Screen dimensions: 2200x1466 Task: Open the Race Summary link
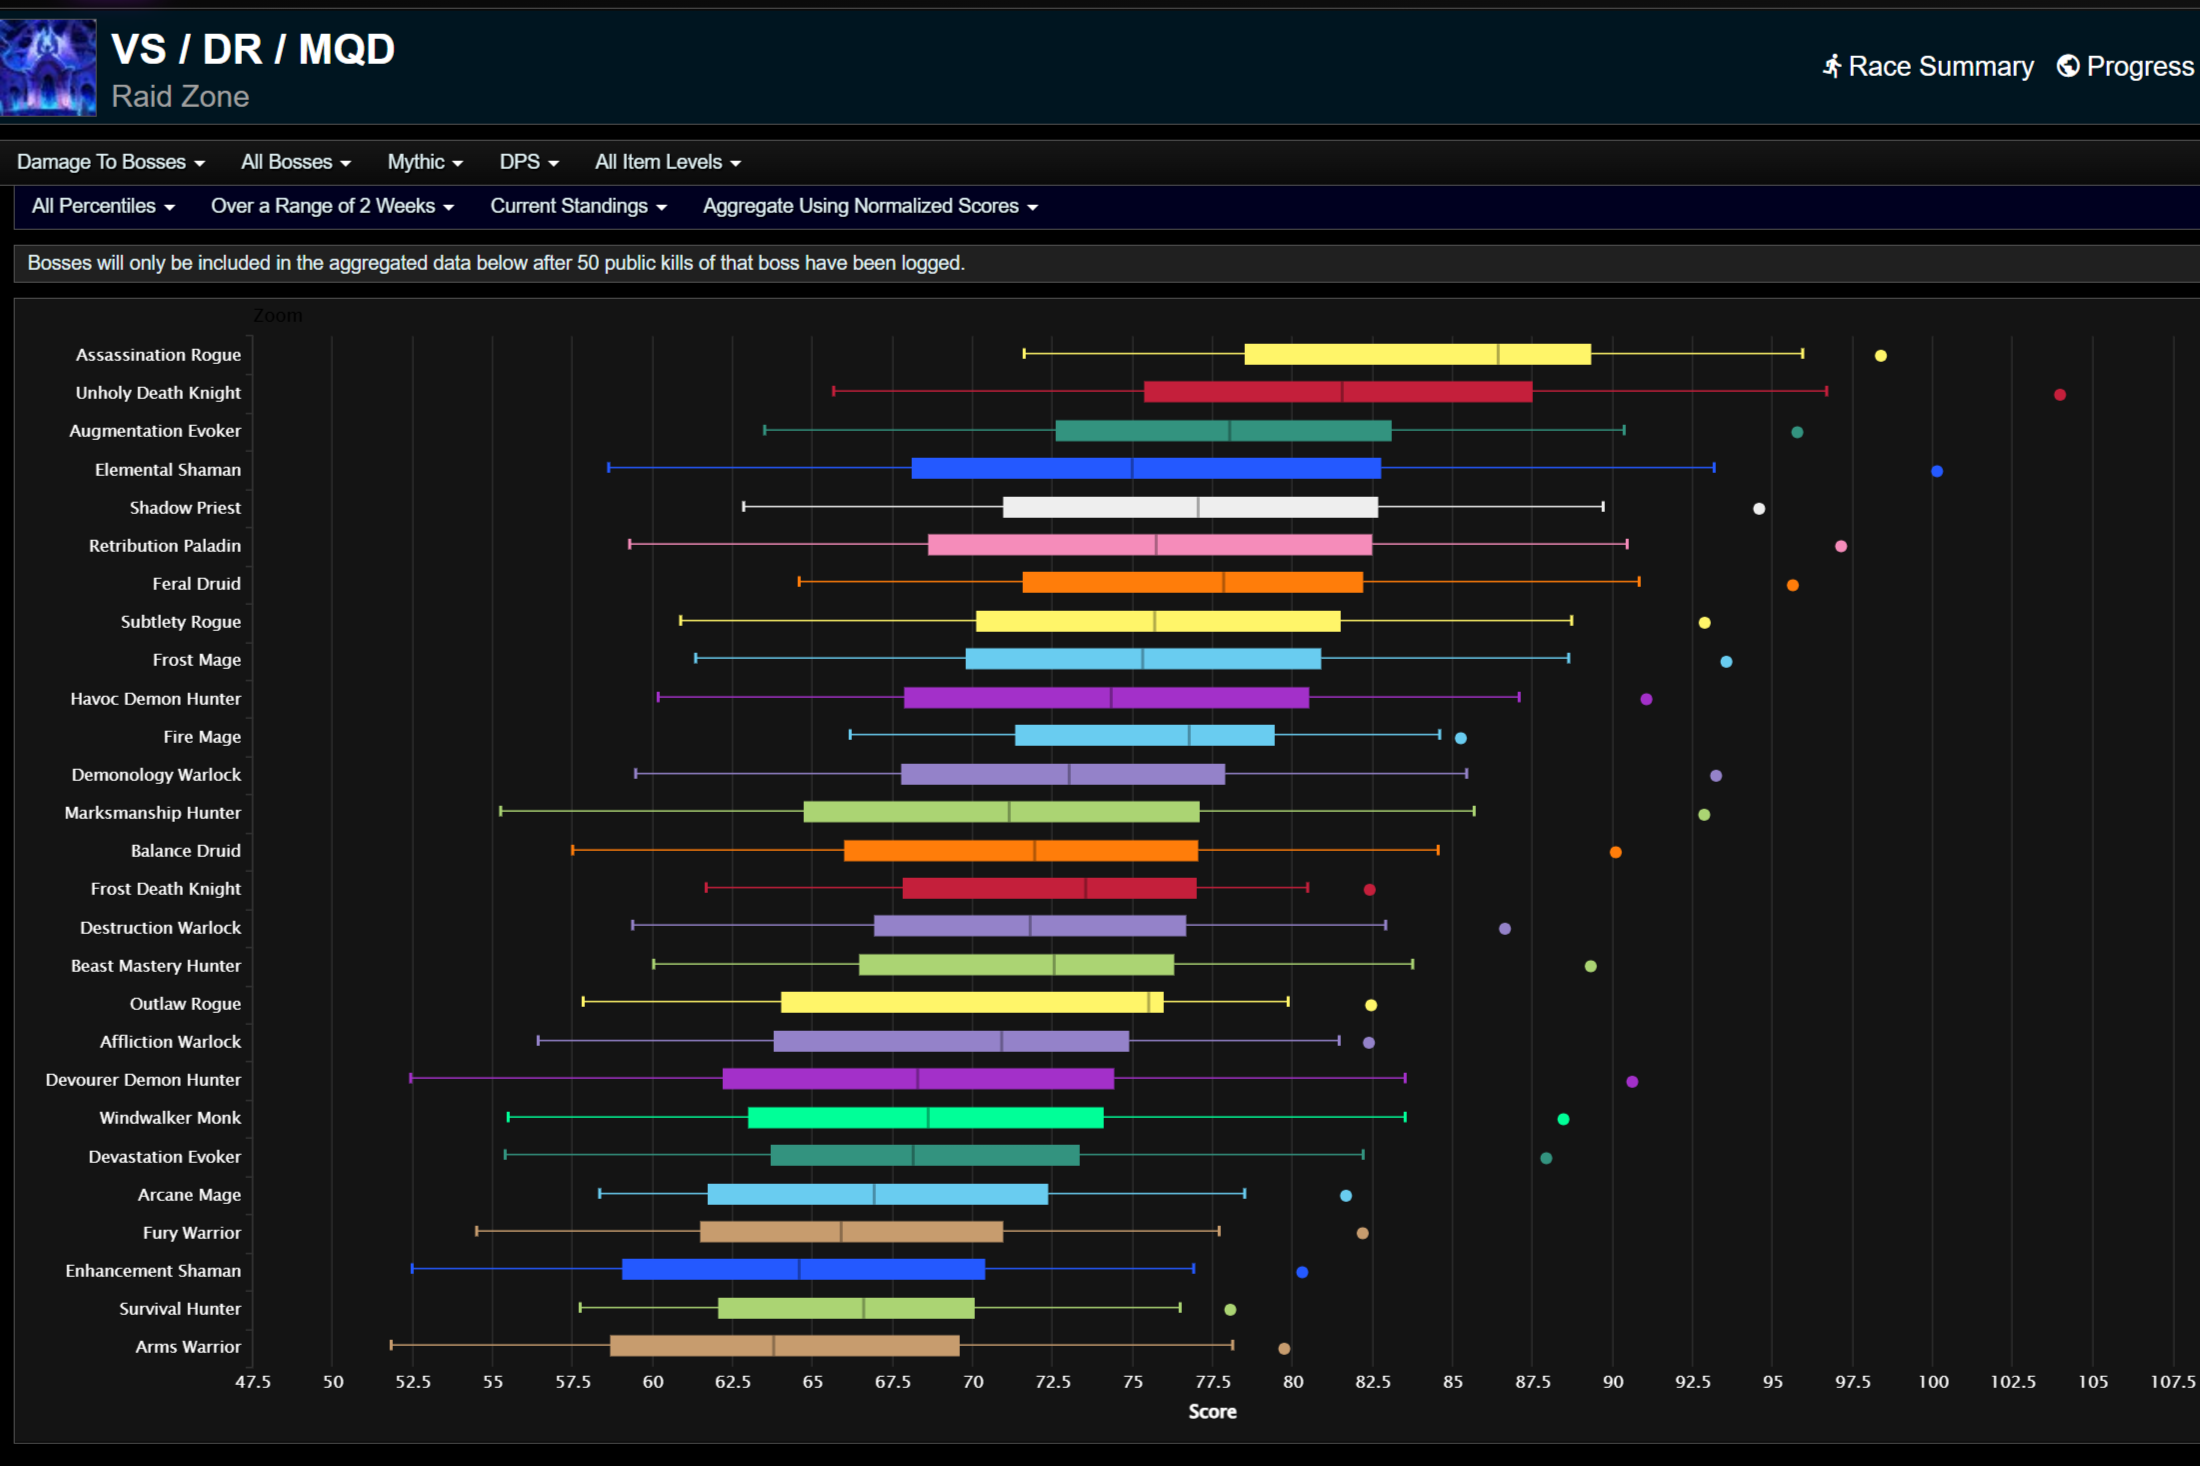click(x=1940, y=66)
